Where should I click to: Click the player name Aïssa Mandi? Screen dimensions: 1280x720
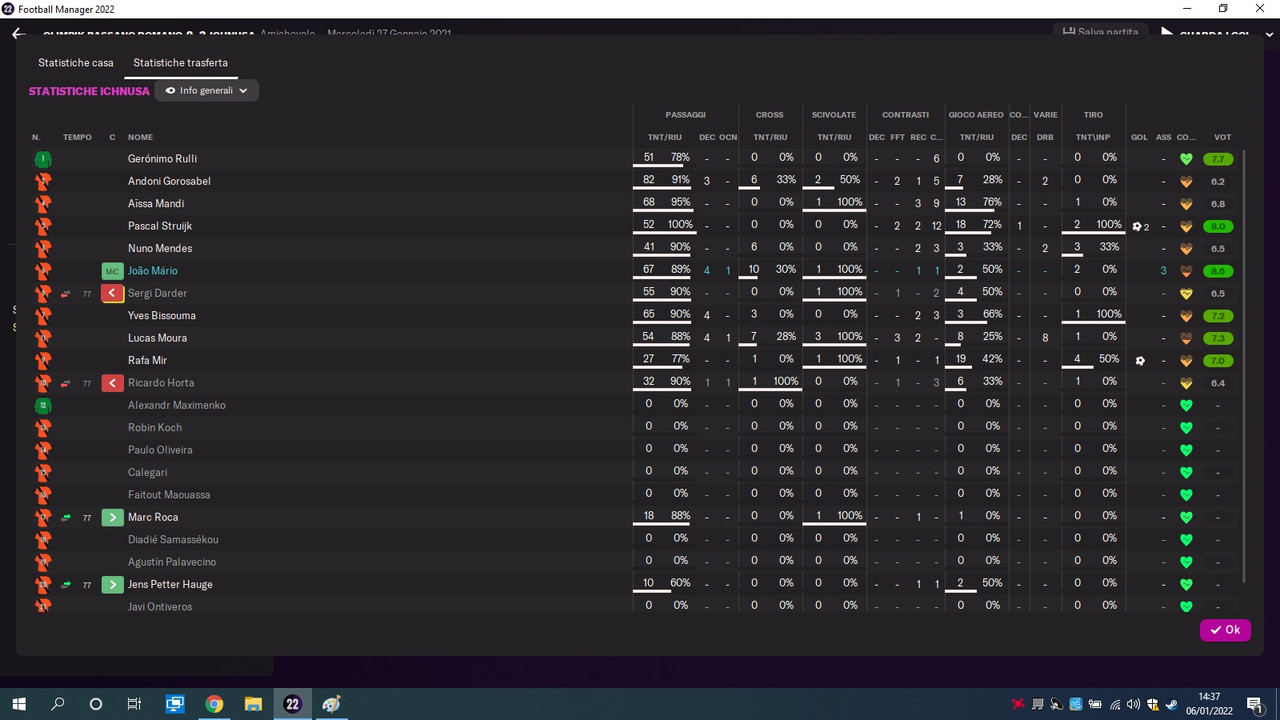click(156, 204)
